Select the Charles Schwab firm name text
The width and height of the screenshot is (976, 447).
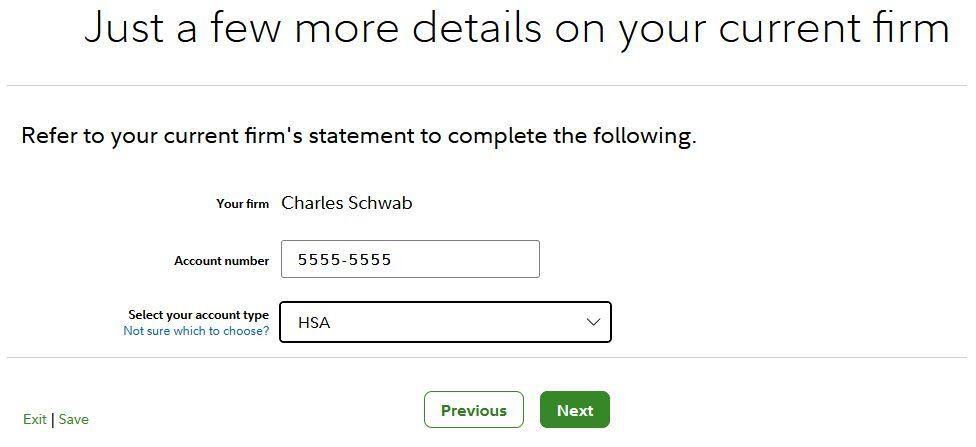(347, 203)
